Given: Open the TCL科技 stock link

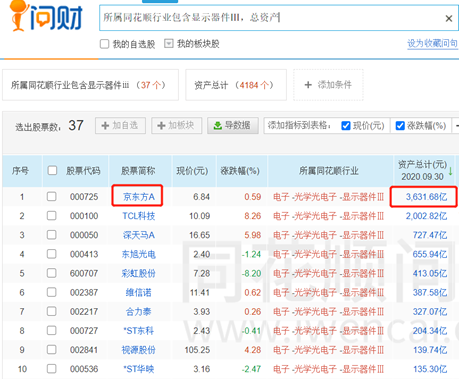Looking at the screenshot, I should click(x=139, y=216).
